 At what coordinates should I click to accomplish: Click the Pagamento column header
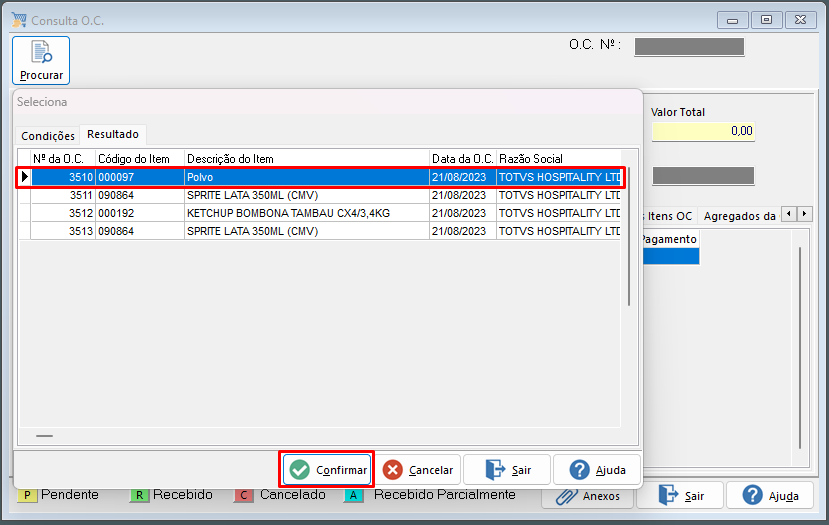click(670, 239)
